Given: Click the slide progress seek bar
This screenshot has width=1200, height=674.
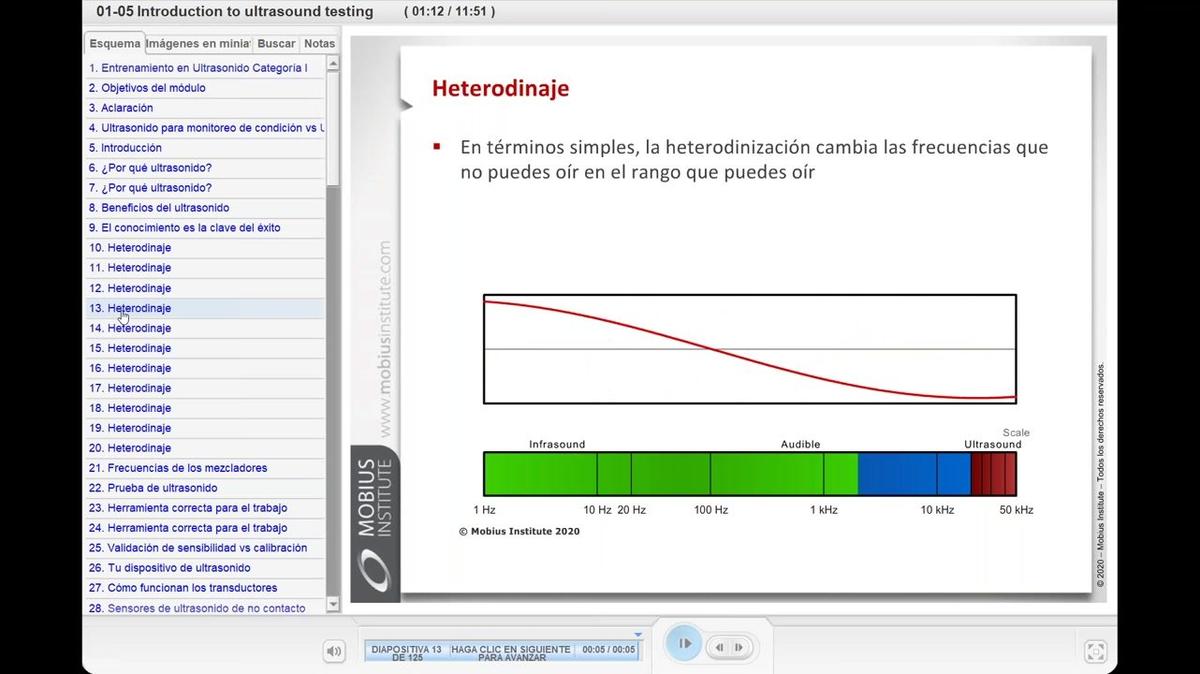Looking at the screenshot, I should pyautogui.click(x=502, y=651).
